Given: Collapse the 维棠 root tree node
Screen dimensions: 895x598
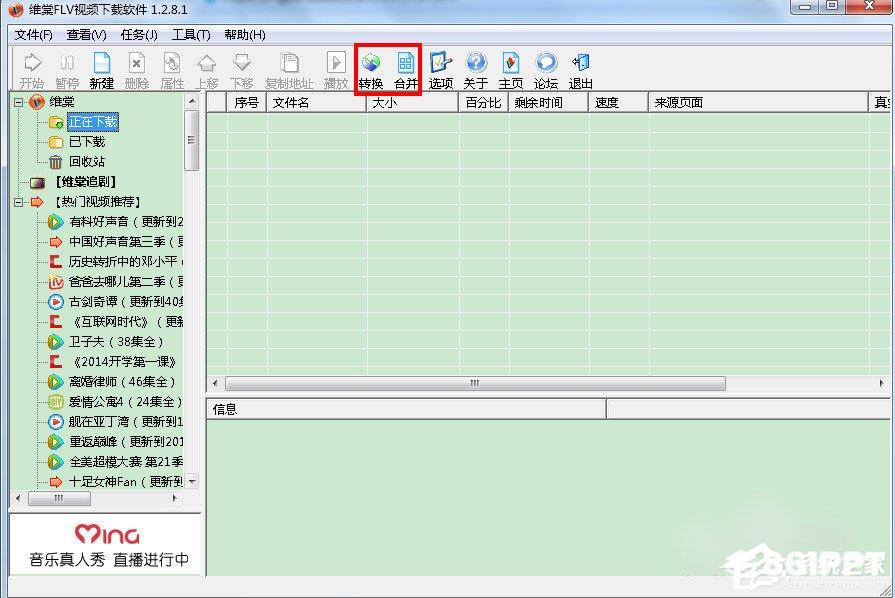Looking at the screenshot, I should [x=19, y=102].
